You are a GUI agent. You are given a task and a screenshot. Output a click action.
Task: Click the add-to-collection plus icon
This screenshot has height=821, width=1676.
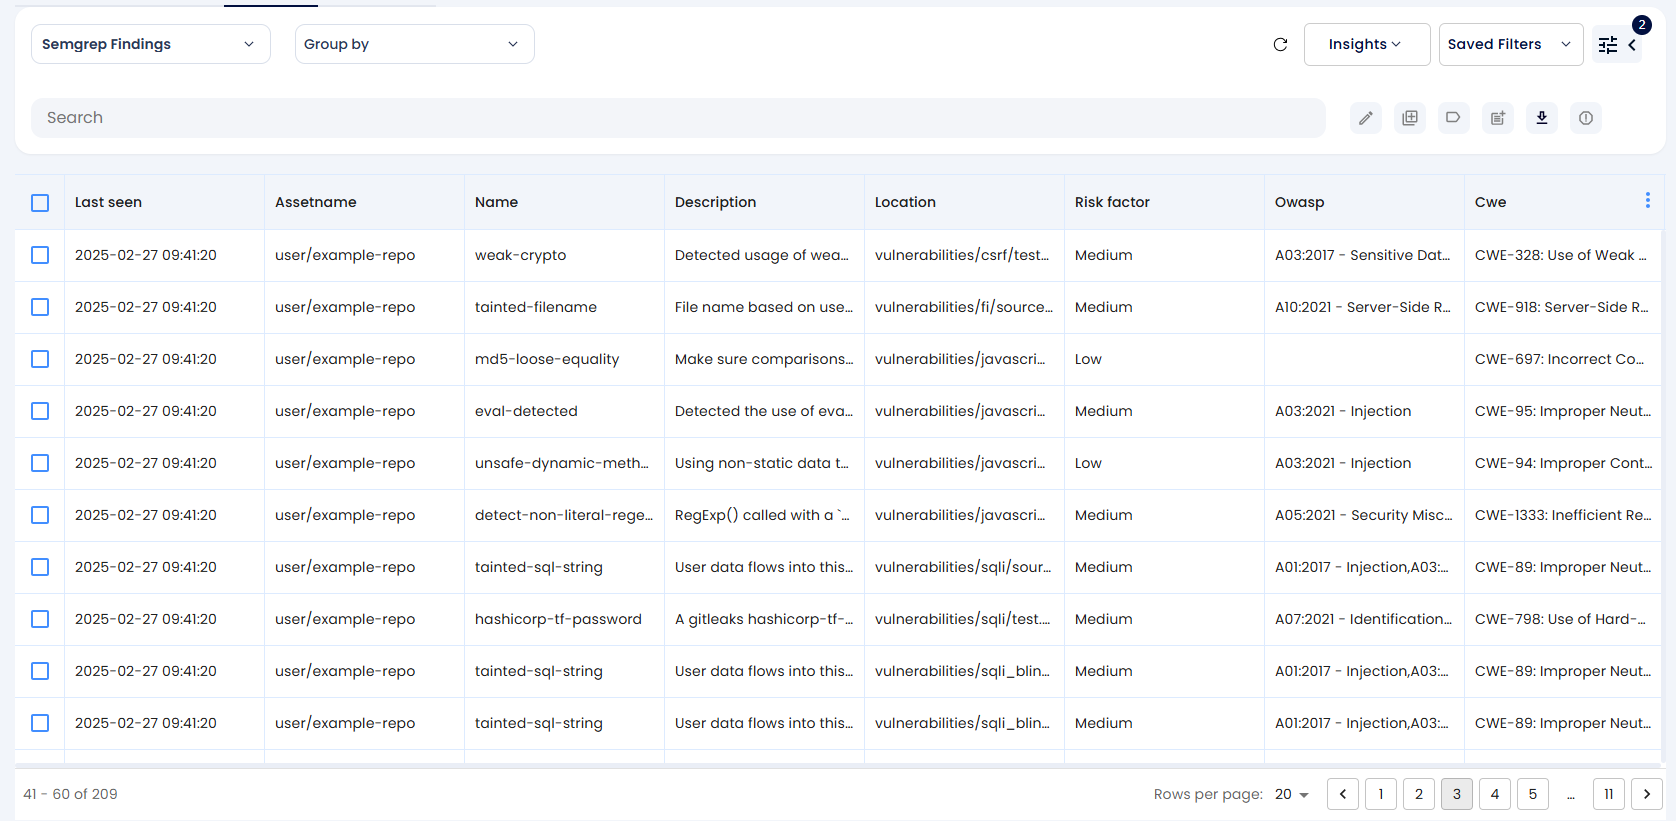click(1410, 118)
